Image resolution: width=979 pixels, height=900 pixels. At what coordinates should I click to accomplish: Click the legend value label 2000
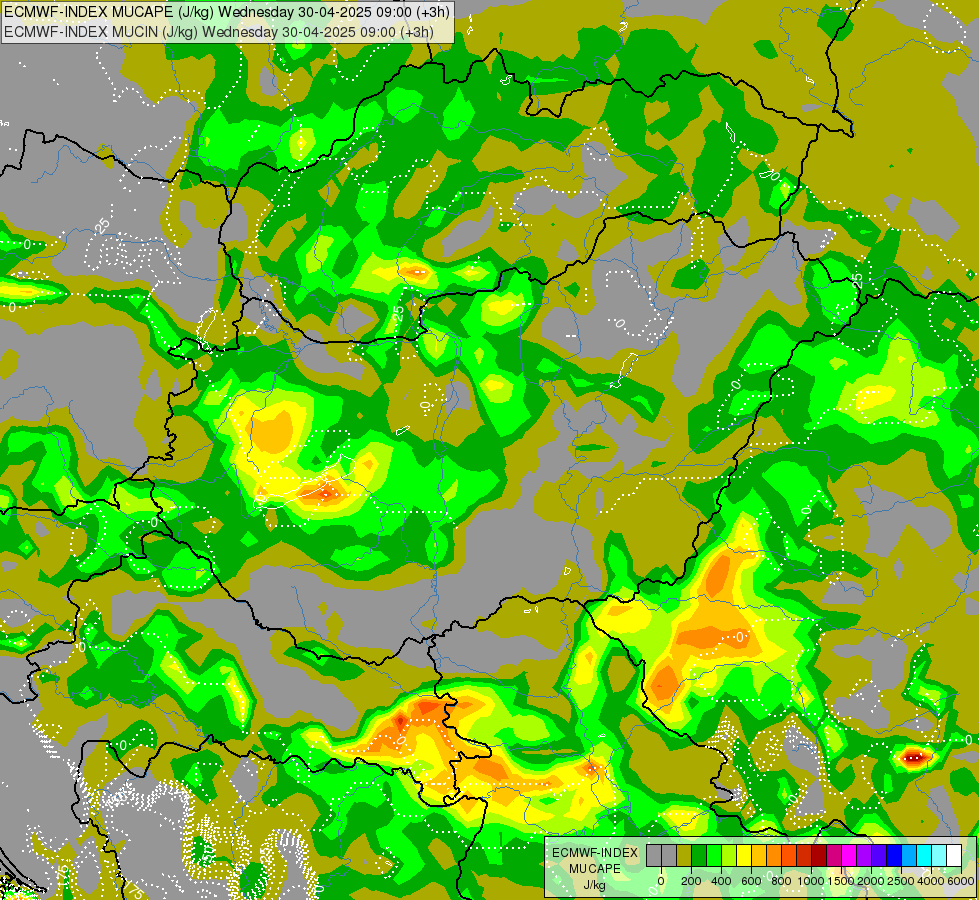point(871,881)
